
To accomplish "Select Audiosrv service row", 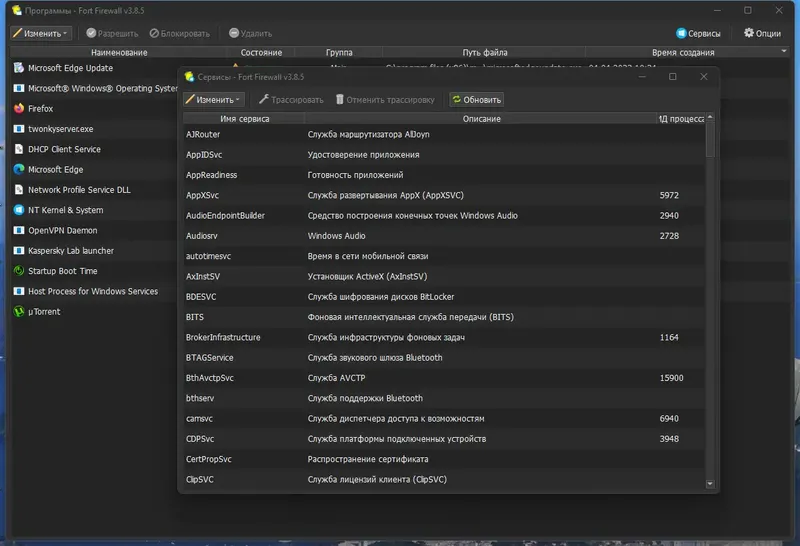I will pos(444,236).
